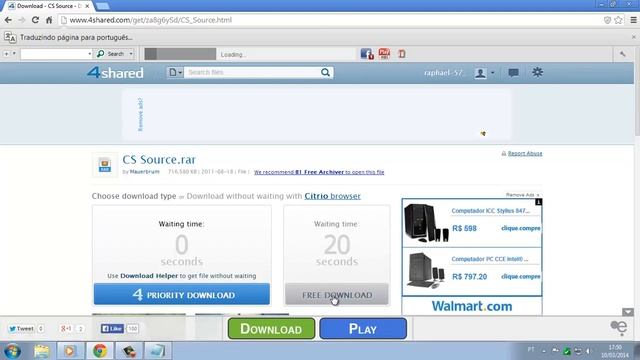The width and height of the screenshot is (640, 360).
Task: Open the Remove Ads dropdown above the ad
Action: [x=523, y=195]
